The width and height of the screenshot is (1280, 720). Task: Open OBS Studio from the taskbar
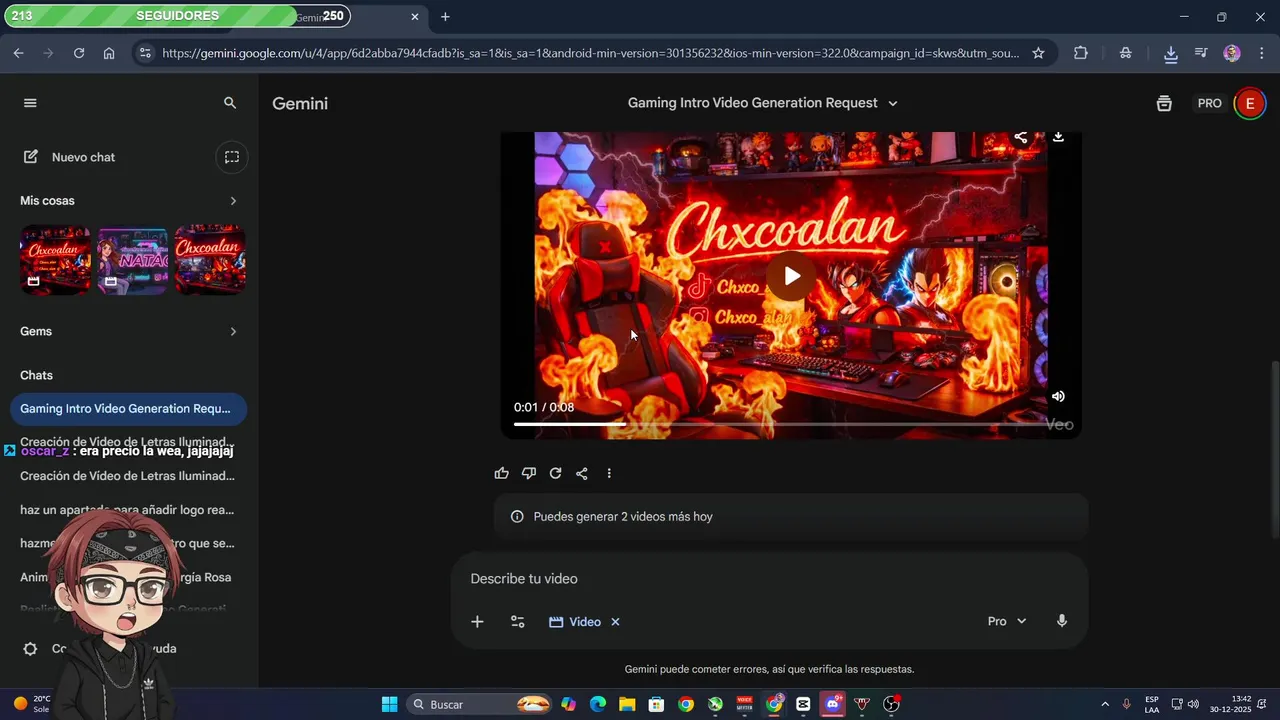891,704
